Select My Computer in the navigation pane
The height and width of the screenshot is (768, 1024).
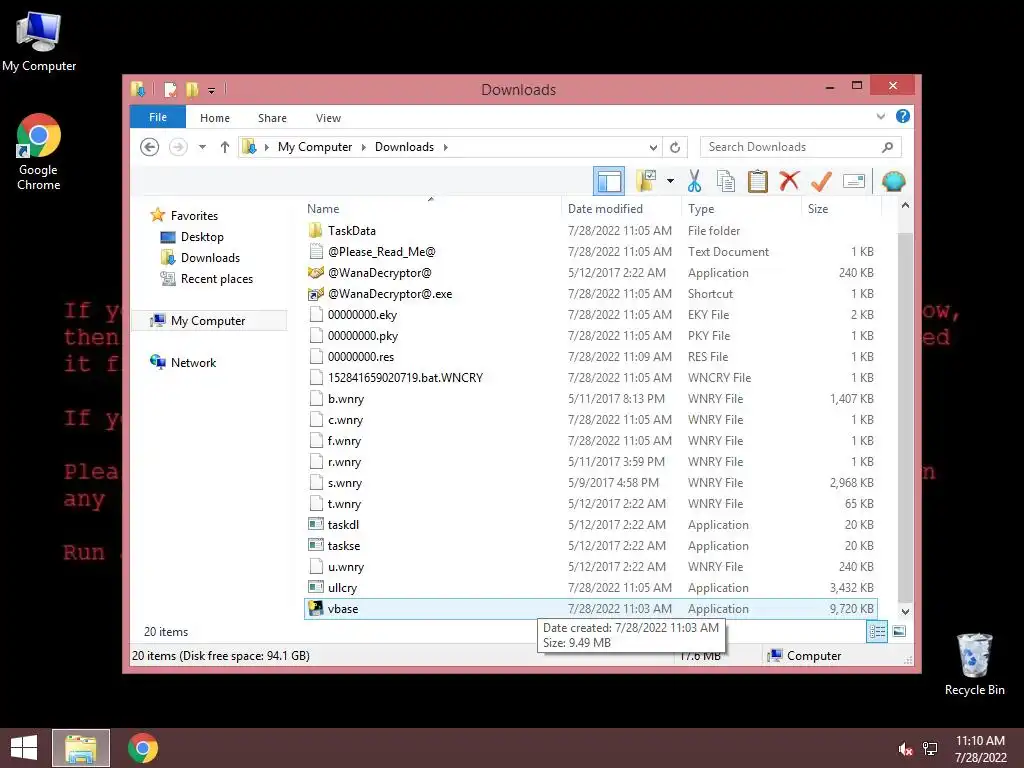pyautogui.click(x=209, y=321)
